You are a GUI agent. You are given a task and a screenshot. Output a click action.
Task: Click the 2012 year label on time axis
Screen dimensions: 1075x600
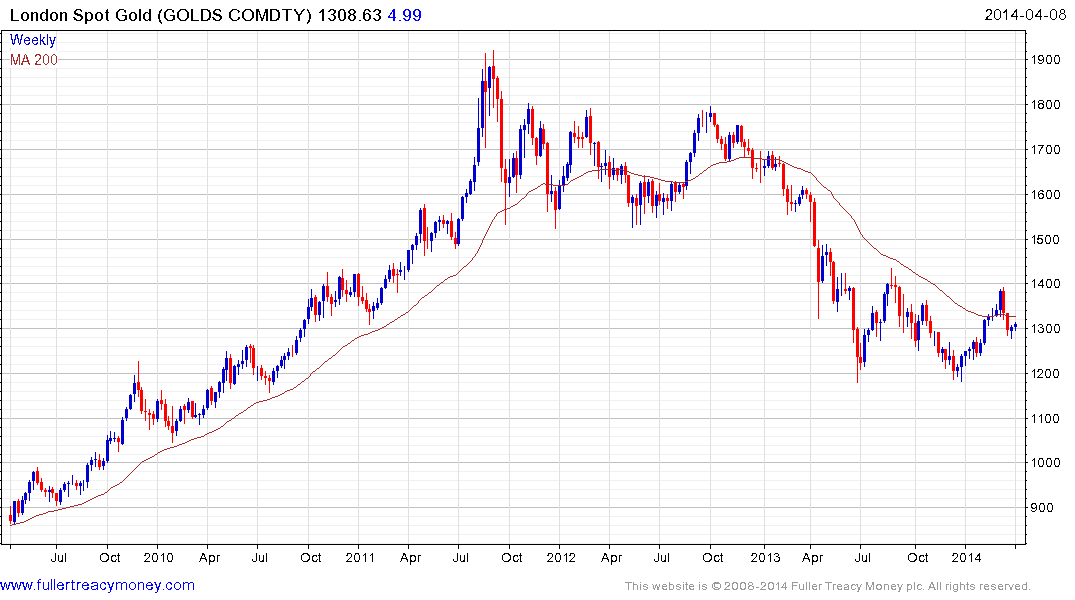(561, 557)
